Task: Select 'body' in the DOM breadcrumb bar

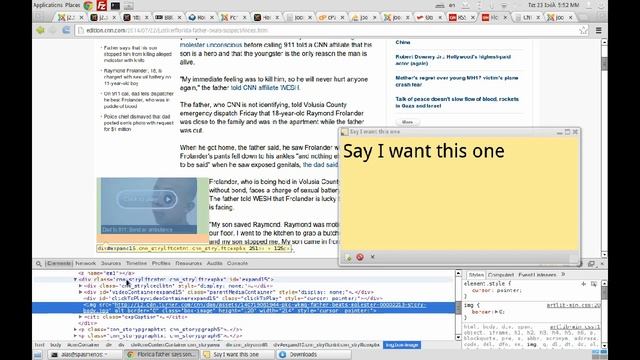Action: 56,345
